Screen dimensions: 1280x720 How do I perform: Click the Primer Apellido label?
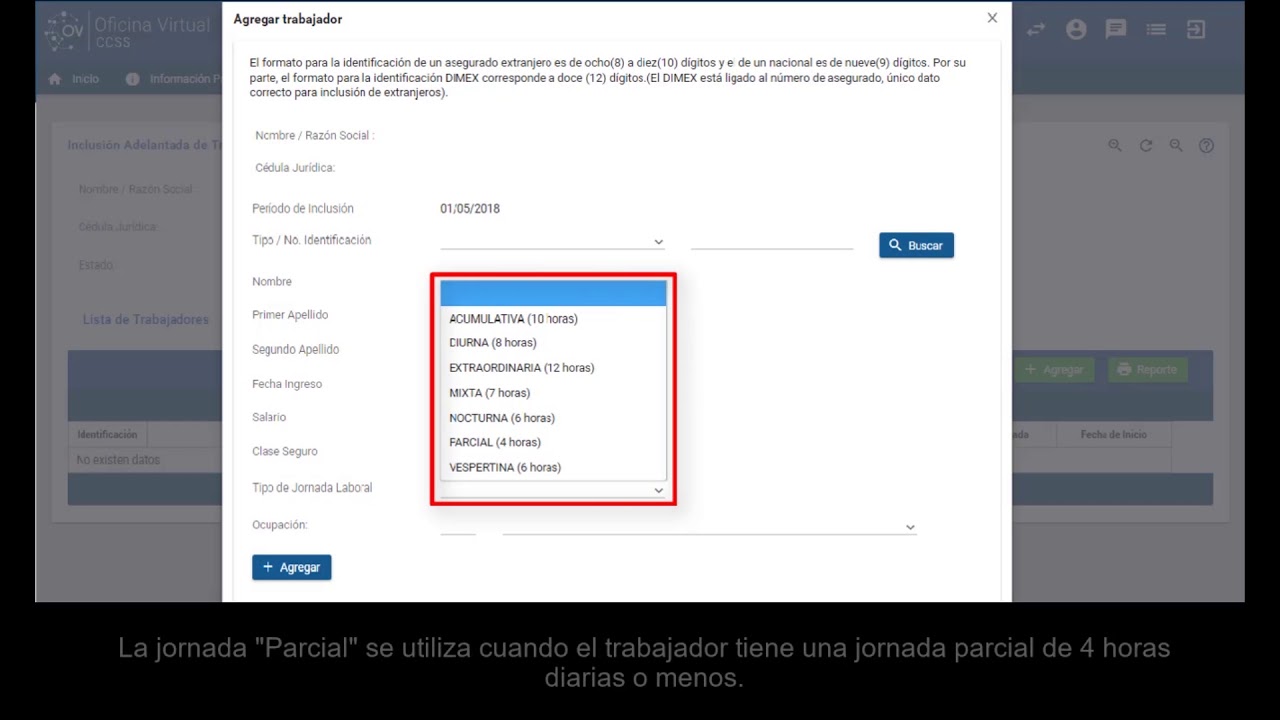290,315
